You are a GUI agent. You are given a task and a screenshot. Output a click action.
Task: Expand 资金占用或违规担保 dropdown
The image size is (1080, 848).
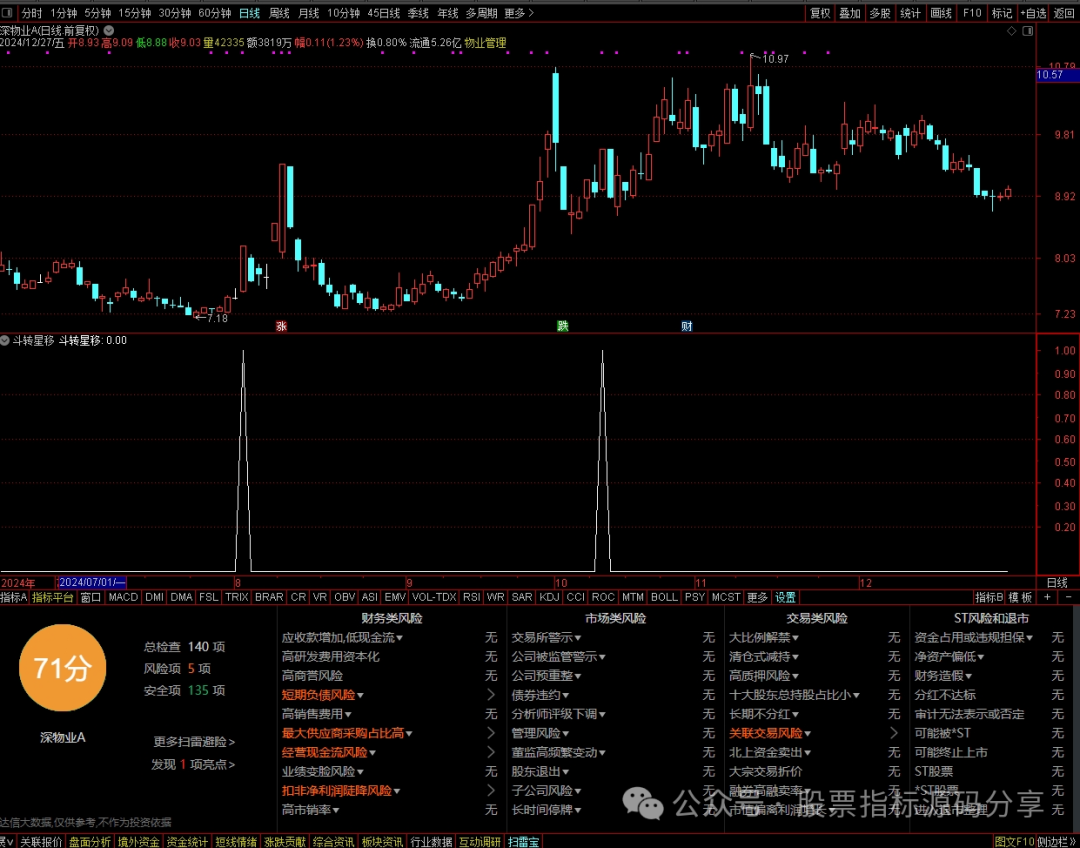(x=1030, y=639)
